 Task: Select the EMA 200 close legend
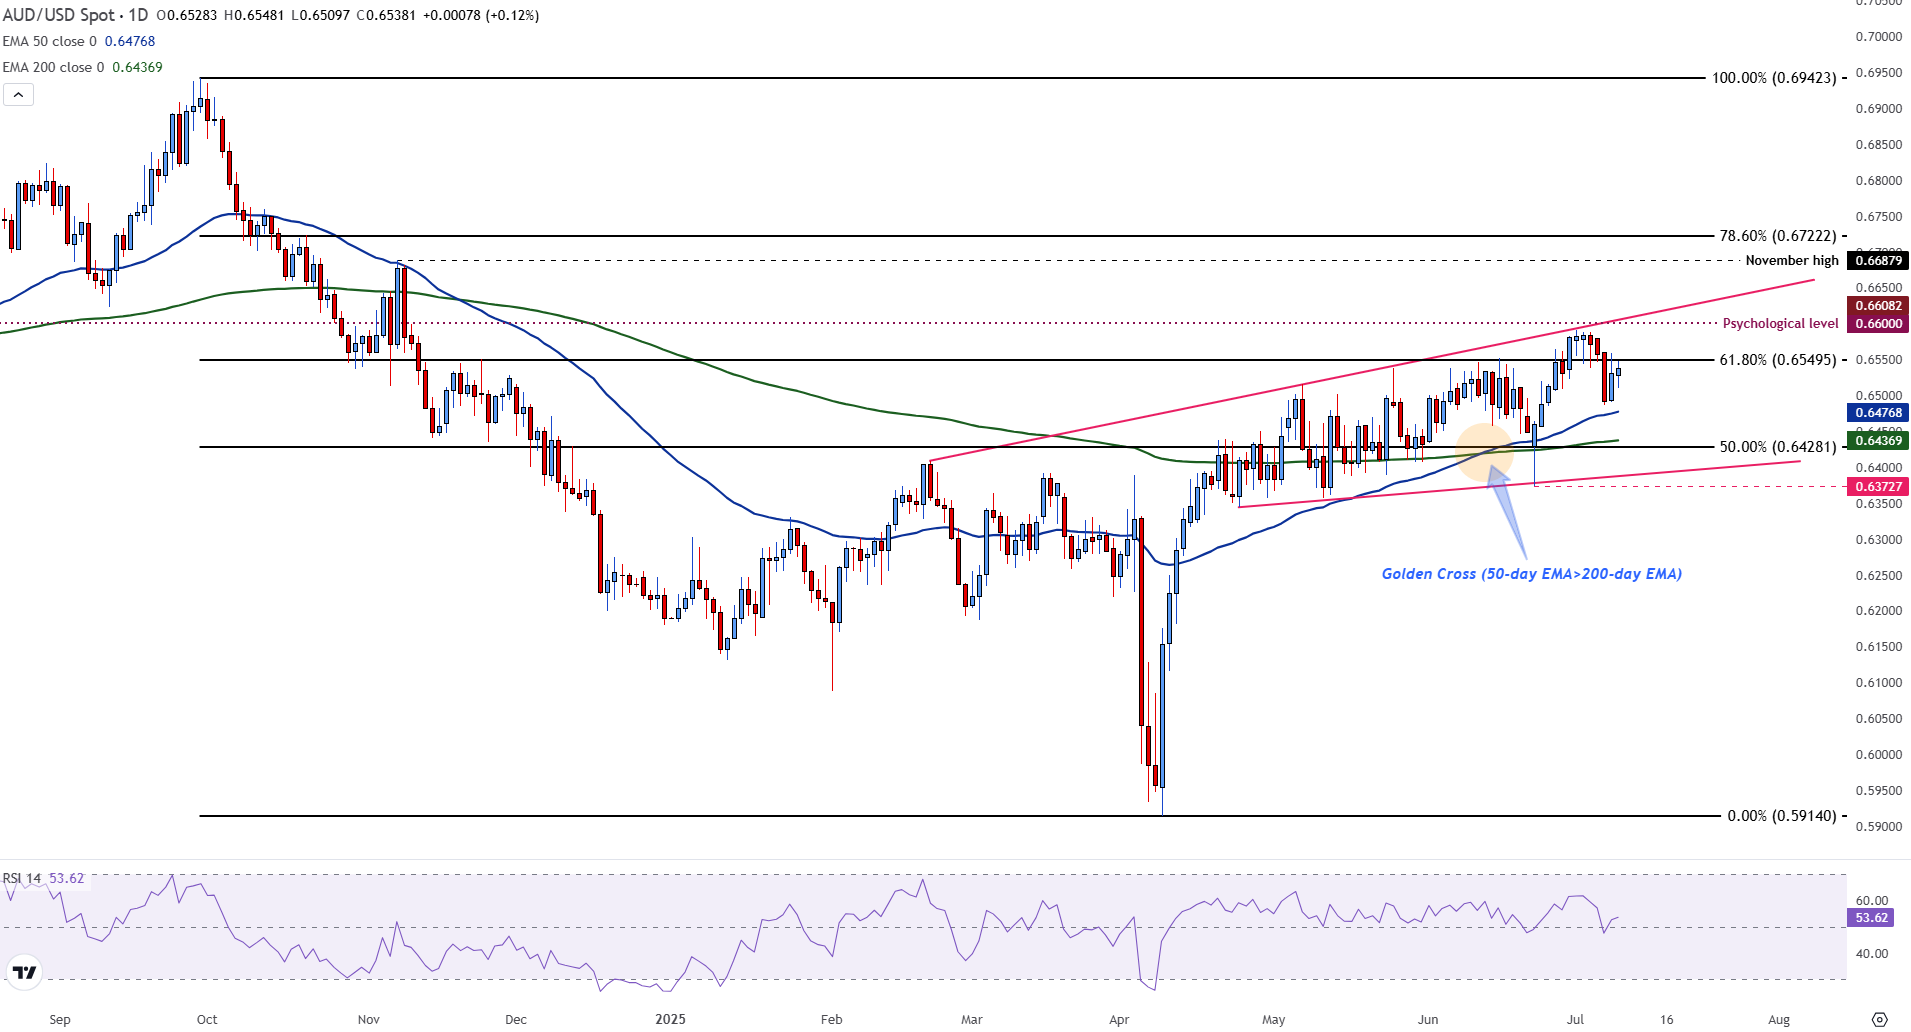point(53,67)
